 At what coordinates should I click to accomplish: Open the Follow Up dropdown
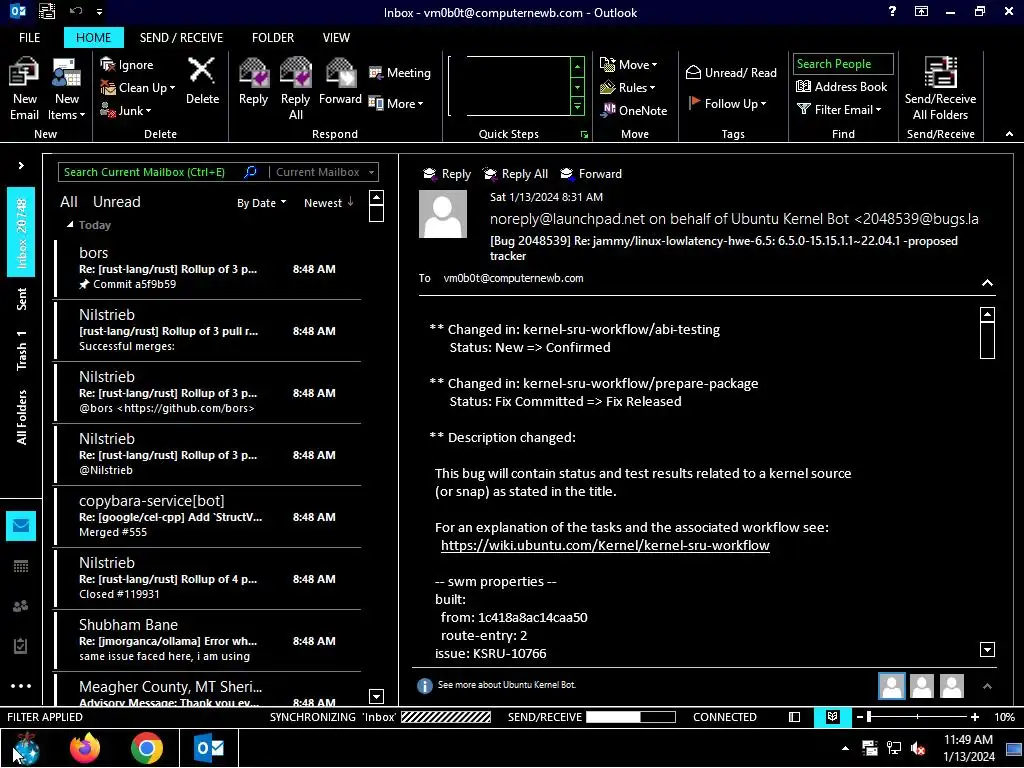pyautogui.click(x=727, y=103)
